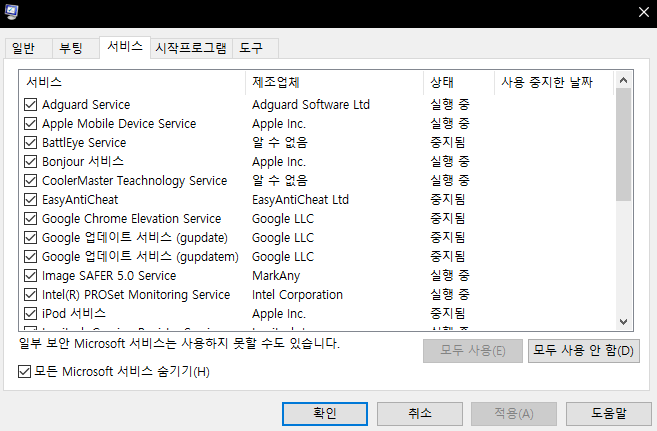The image size is (657, 431).
Task: Click the services list scrollbar thumb
Action: click(x=623, y=145)
